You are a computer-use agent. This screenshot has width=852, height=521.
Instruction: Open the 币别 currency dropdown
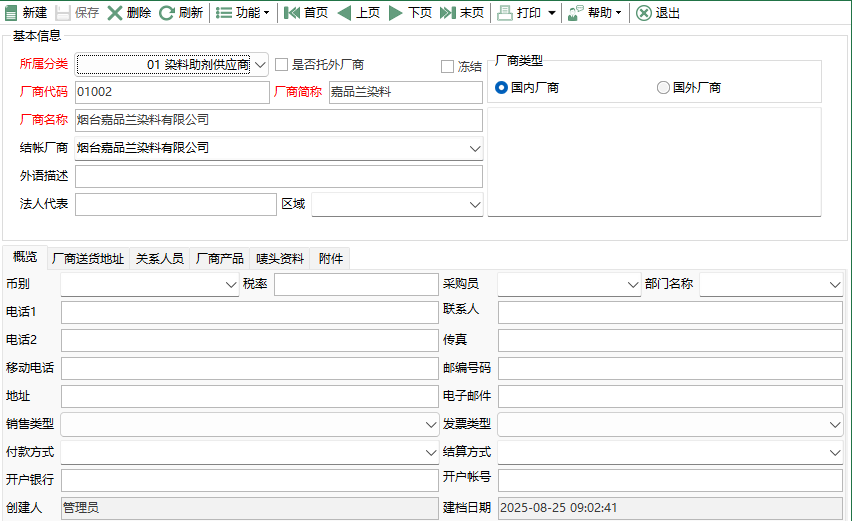click(x=231, y=284)
